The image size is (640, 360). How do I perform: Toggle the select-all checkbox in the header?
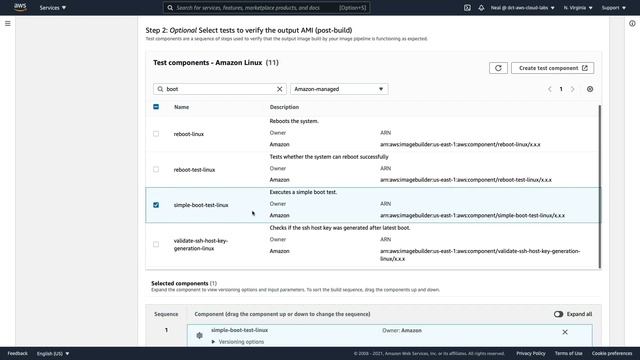(156, 107)
